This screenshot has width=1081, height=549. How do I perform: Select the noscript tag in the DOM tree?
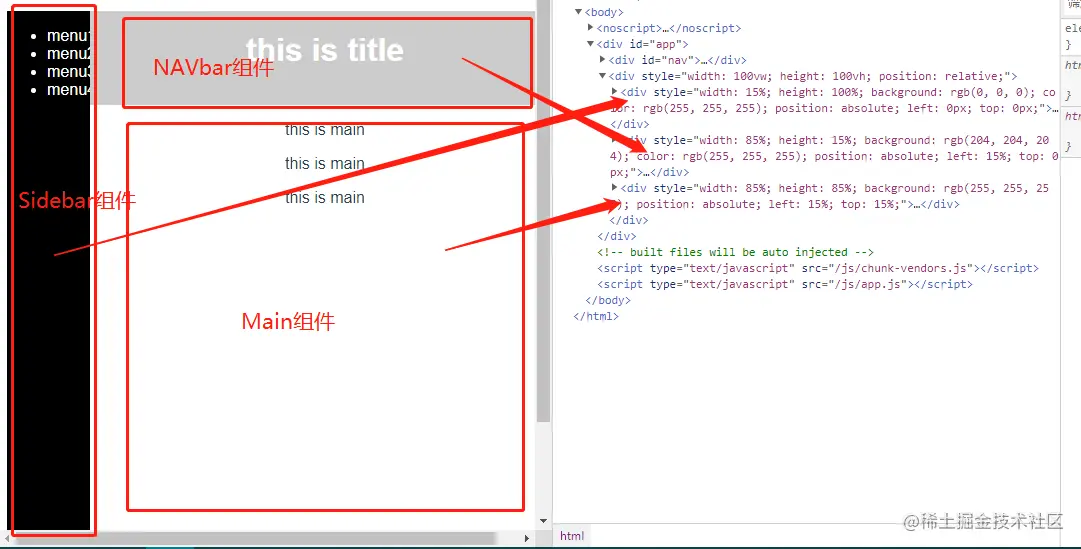tap(669, 28)
